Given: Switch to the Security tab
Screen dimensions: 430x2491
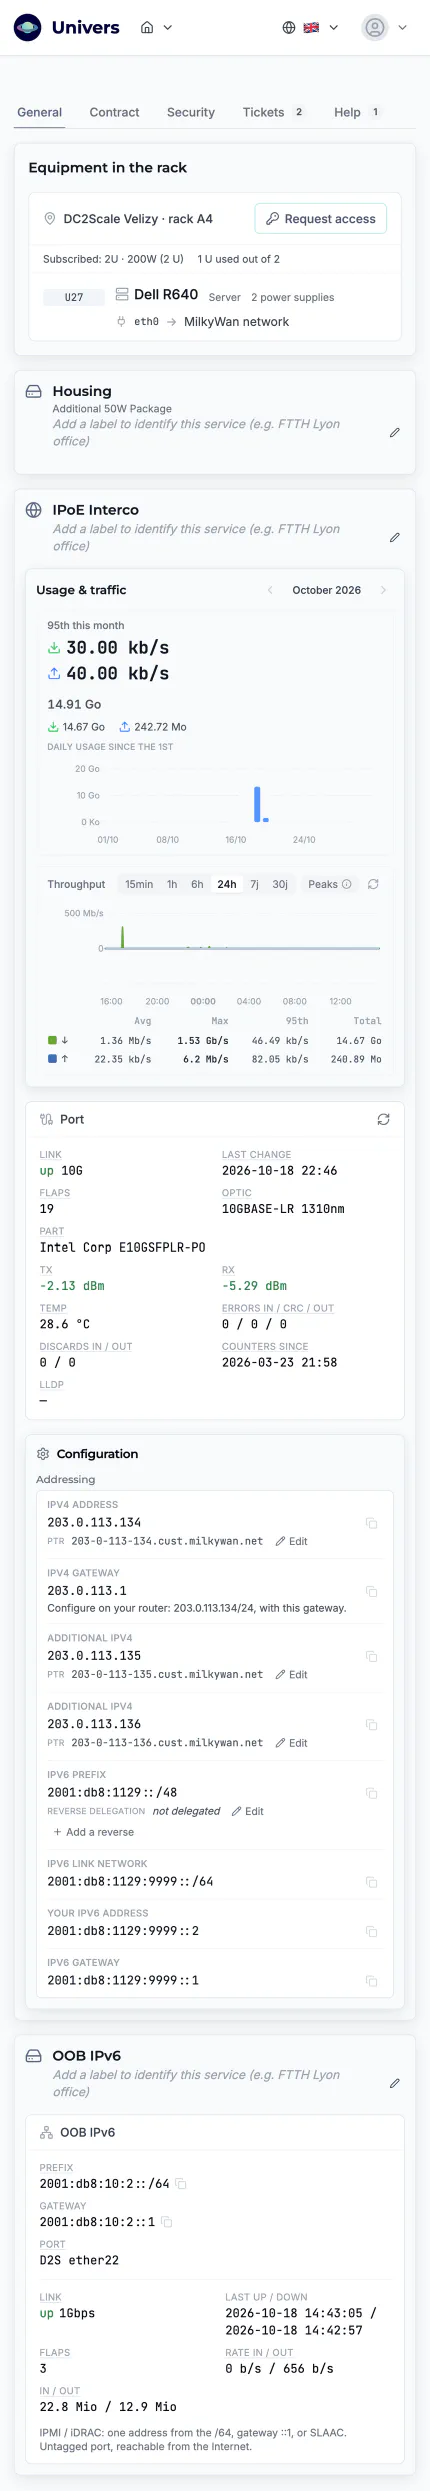Looking at the screenshot, I should pos(191,112).
